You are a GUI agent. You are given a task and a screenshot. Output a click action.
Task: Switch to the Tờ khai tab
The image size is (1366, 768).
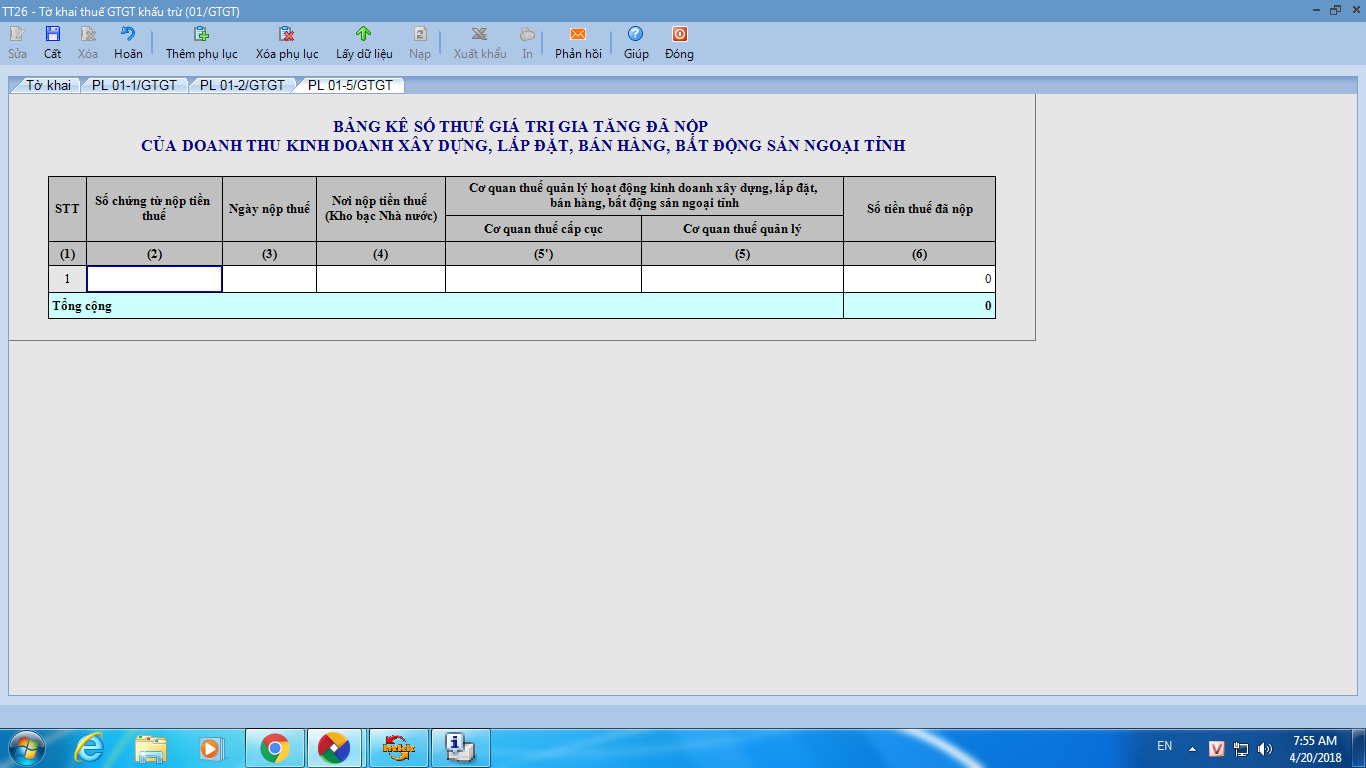(48, 85)
